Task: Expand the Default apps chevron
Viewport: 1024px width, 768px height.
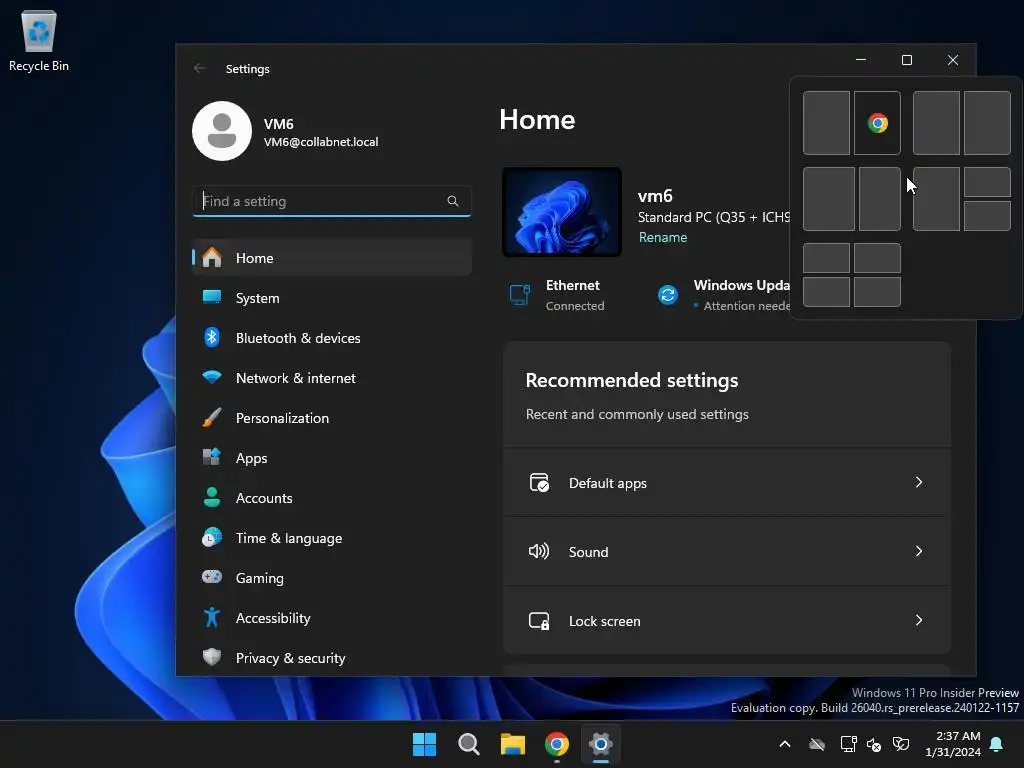Action: [919, 482]
